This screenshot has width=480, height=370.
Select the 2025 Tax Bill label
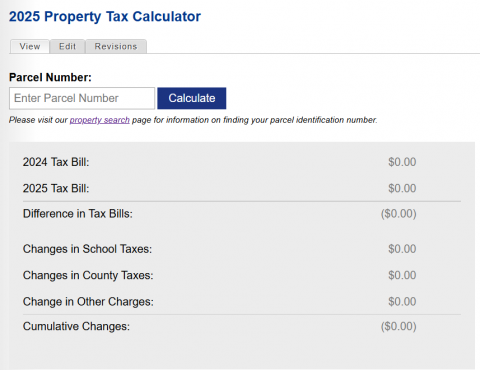[56, 188]
